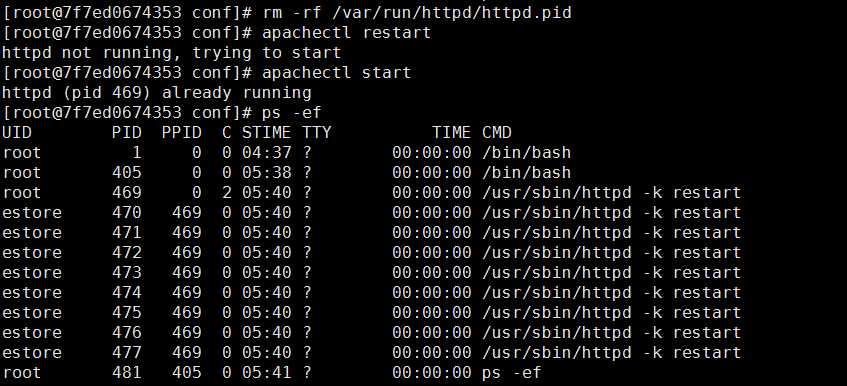Click PID 477 in the process list
The image size is (847, 386).
point(127,353)
